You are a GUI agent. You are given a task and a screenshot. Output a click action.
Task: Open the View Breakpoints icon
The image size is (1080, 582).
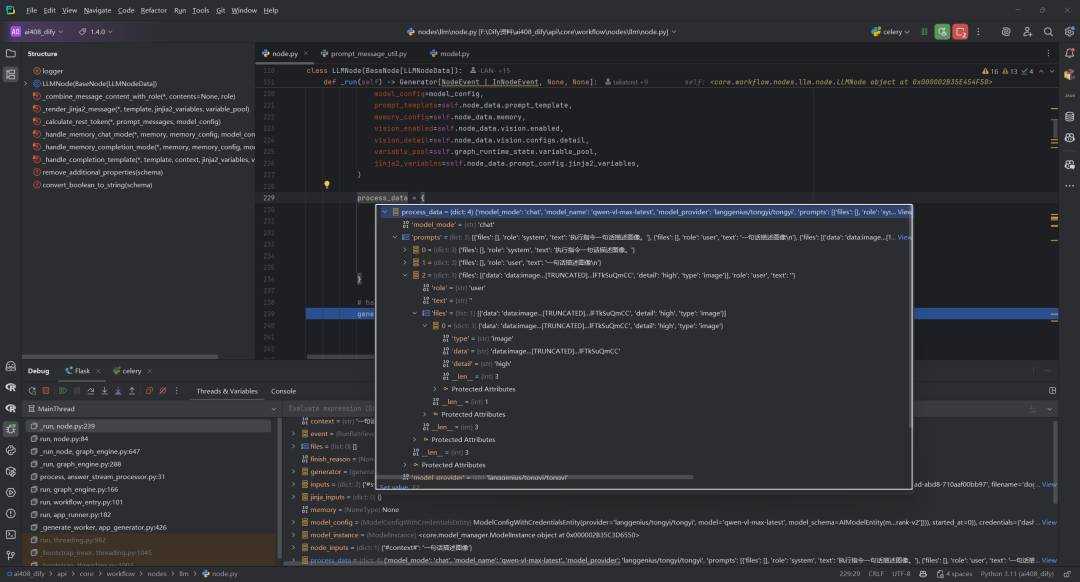click(x=149, y=391)
